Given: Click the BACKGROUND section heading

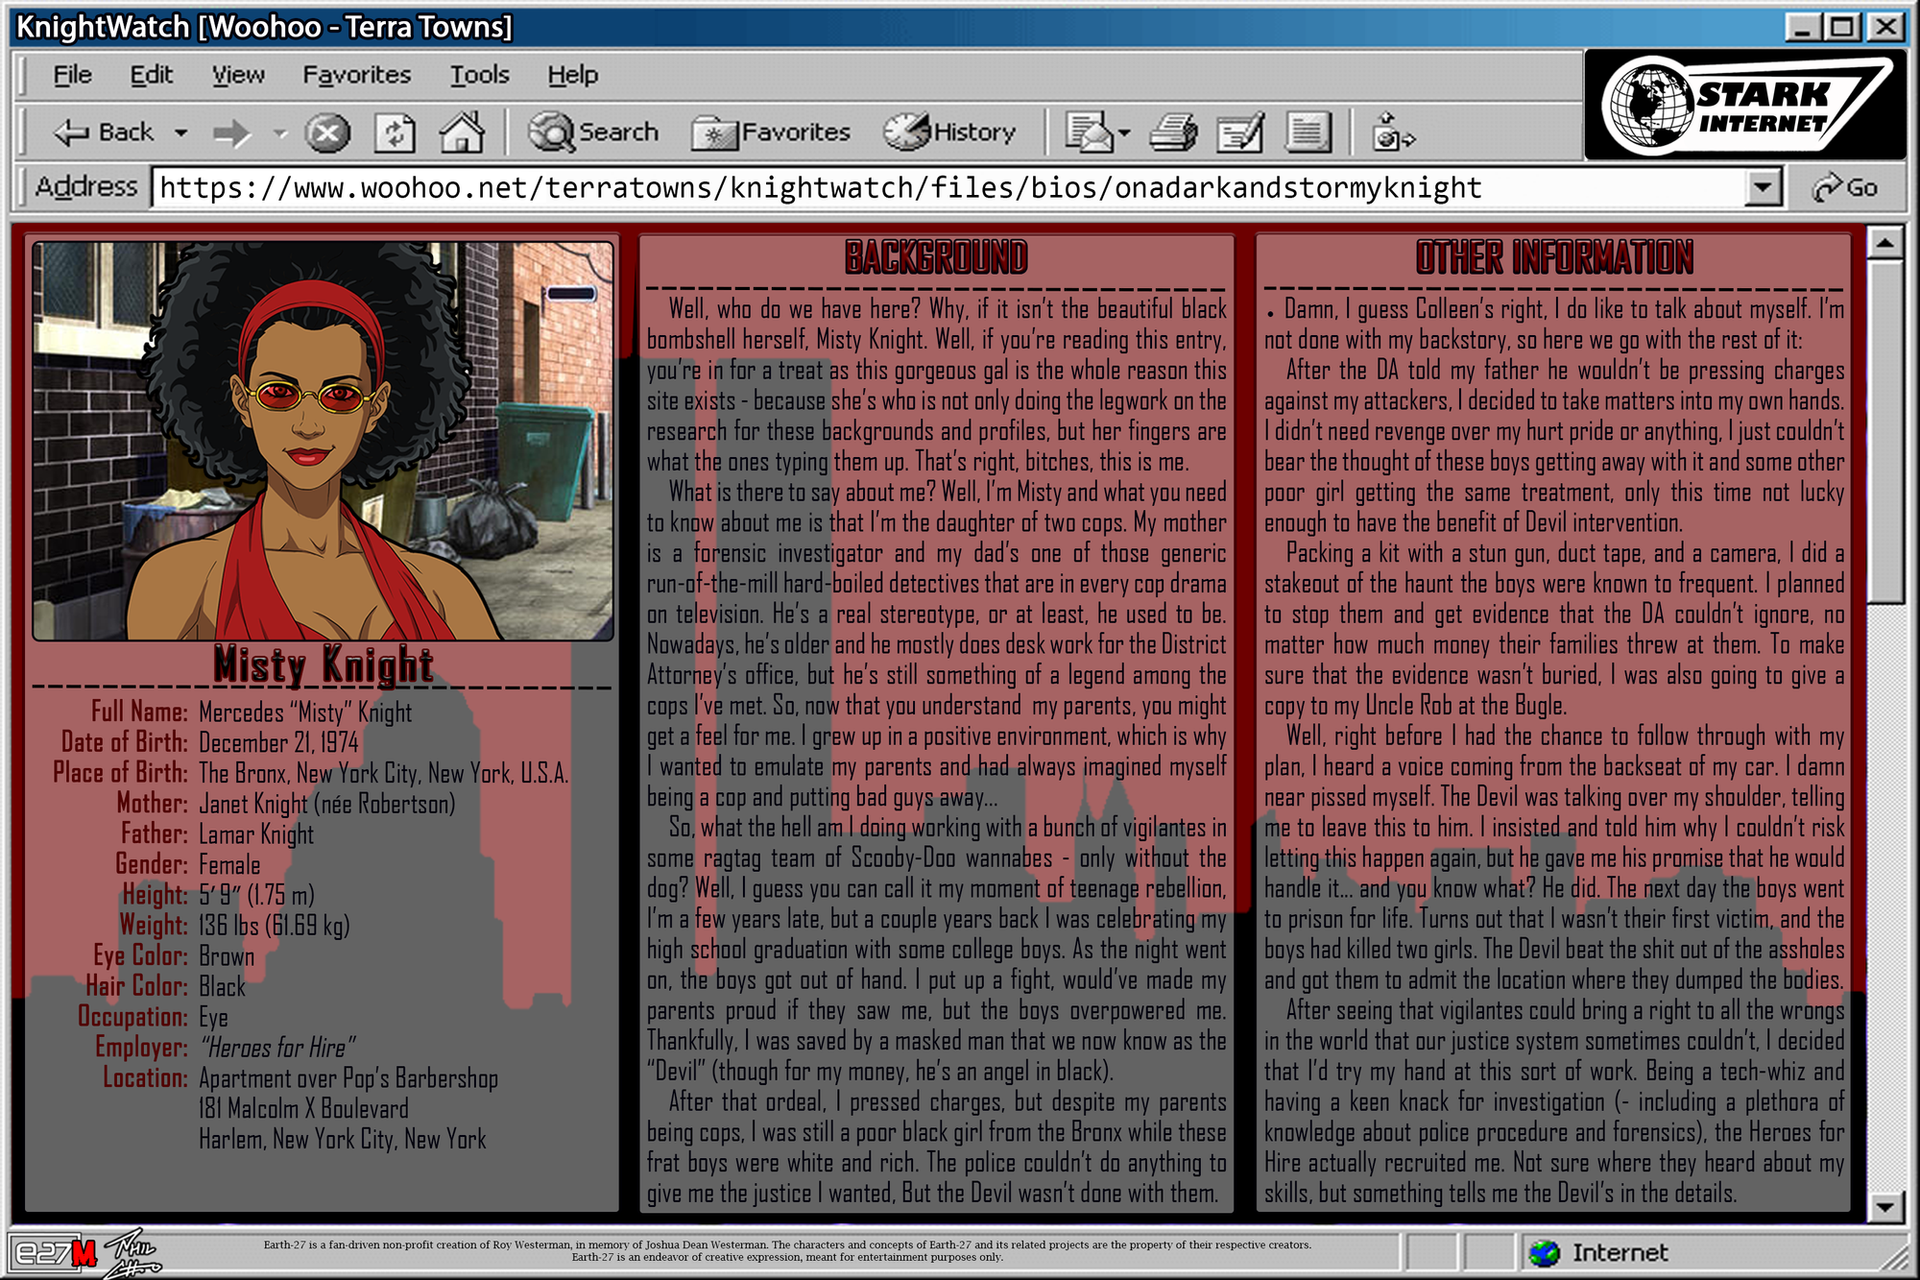Looking at the screenshot, I should pyautogui.click(x=936, y=258).
